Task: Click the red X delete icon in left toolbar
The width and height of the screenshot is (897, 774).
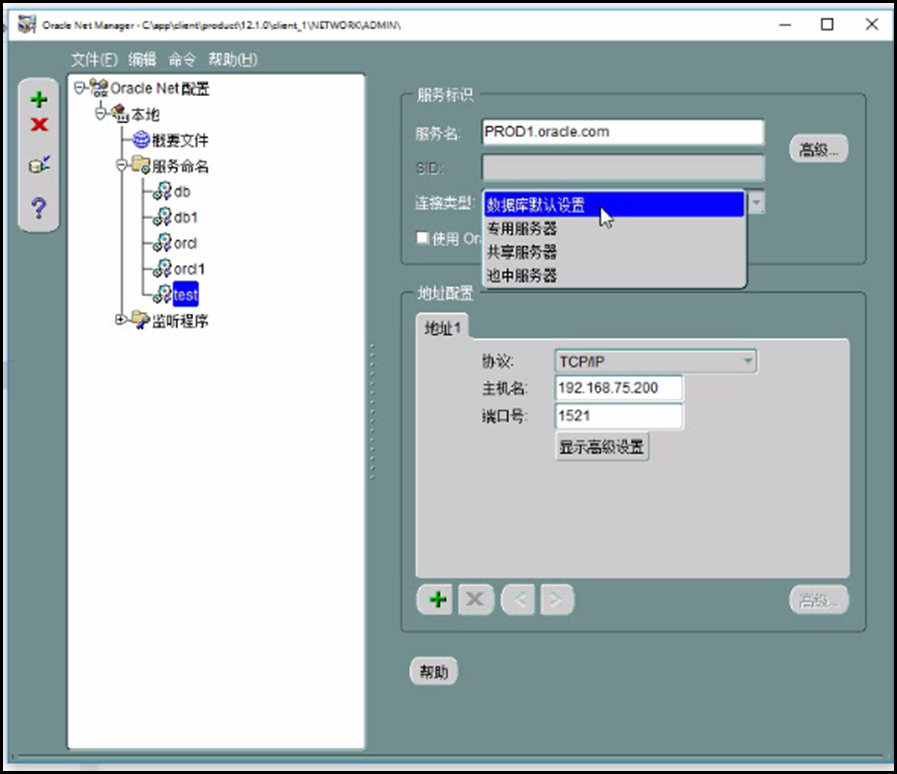Action: (39, 124)
